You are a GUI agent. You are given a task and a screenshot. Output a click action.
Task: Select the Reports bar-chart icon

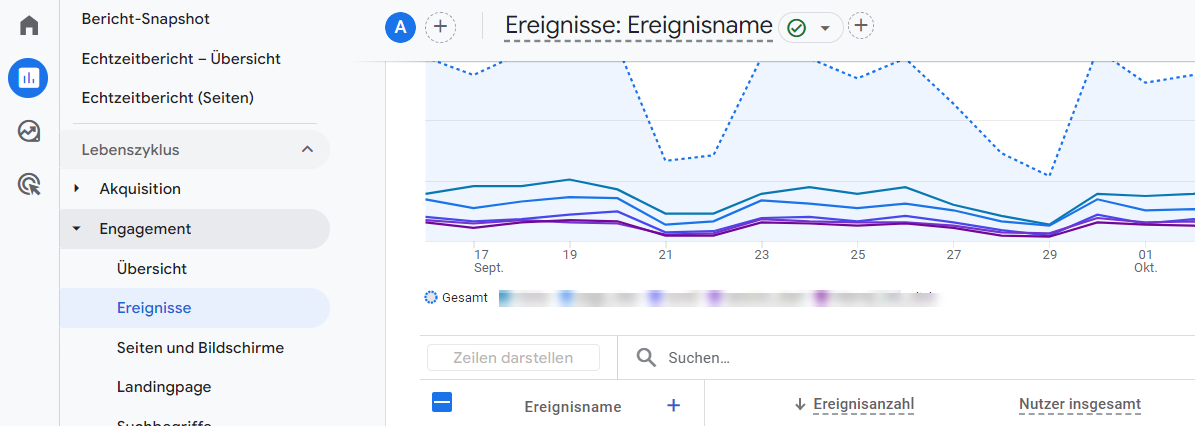[28, 78]
